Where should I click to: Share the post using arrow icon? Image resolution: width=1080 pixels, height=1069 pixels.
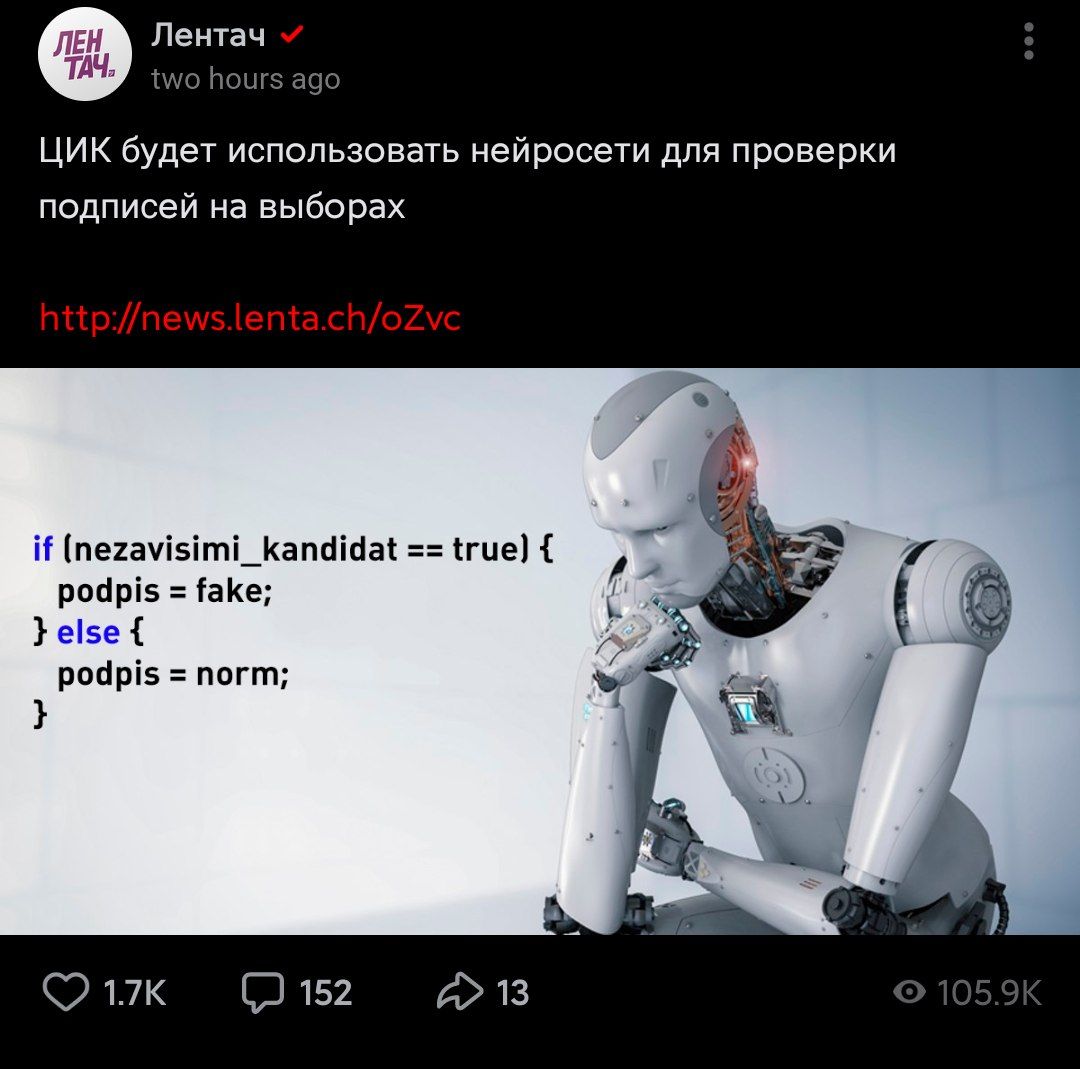(x=459, y=992)
